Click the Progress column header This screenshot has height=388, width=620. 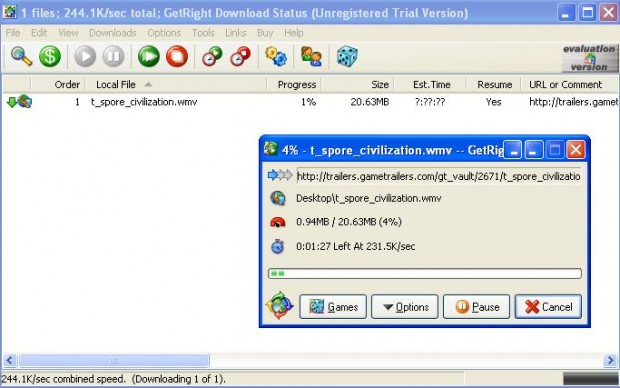pos(293,84)
